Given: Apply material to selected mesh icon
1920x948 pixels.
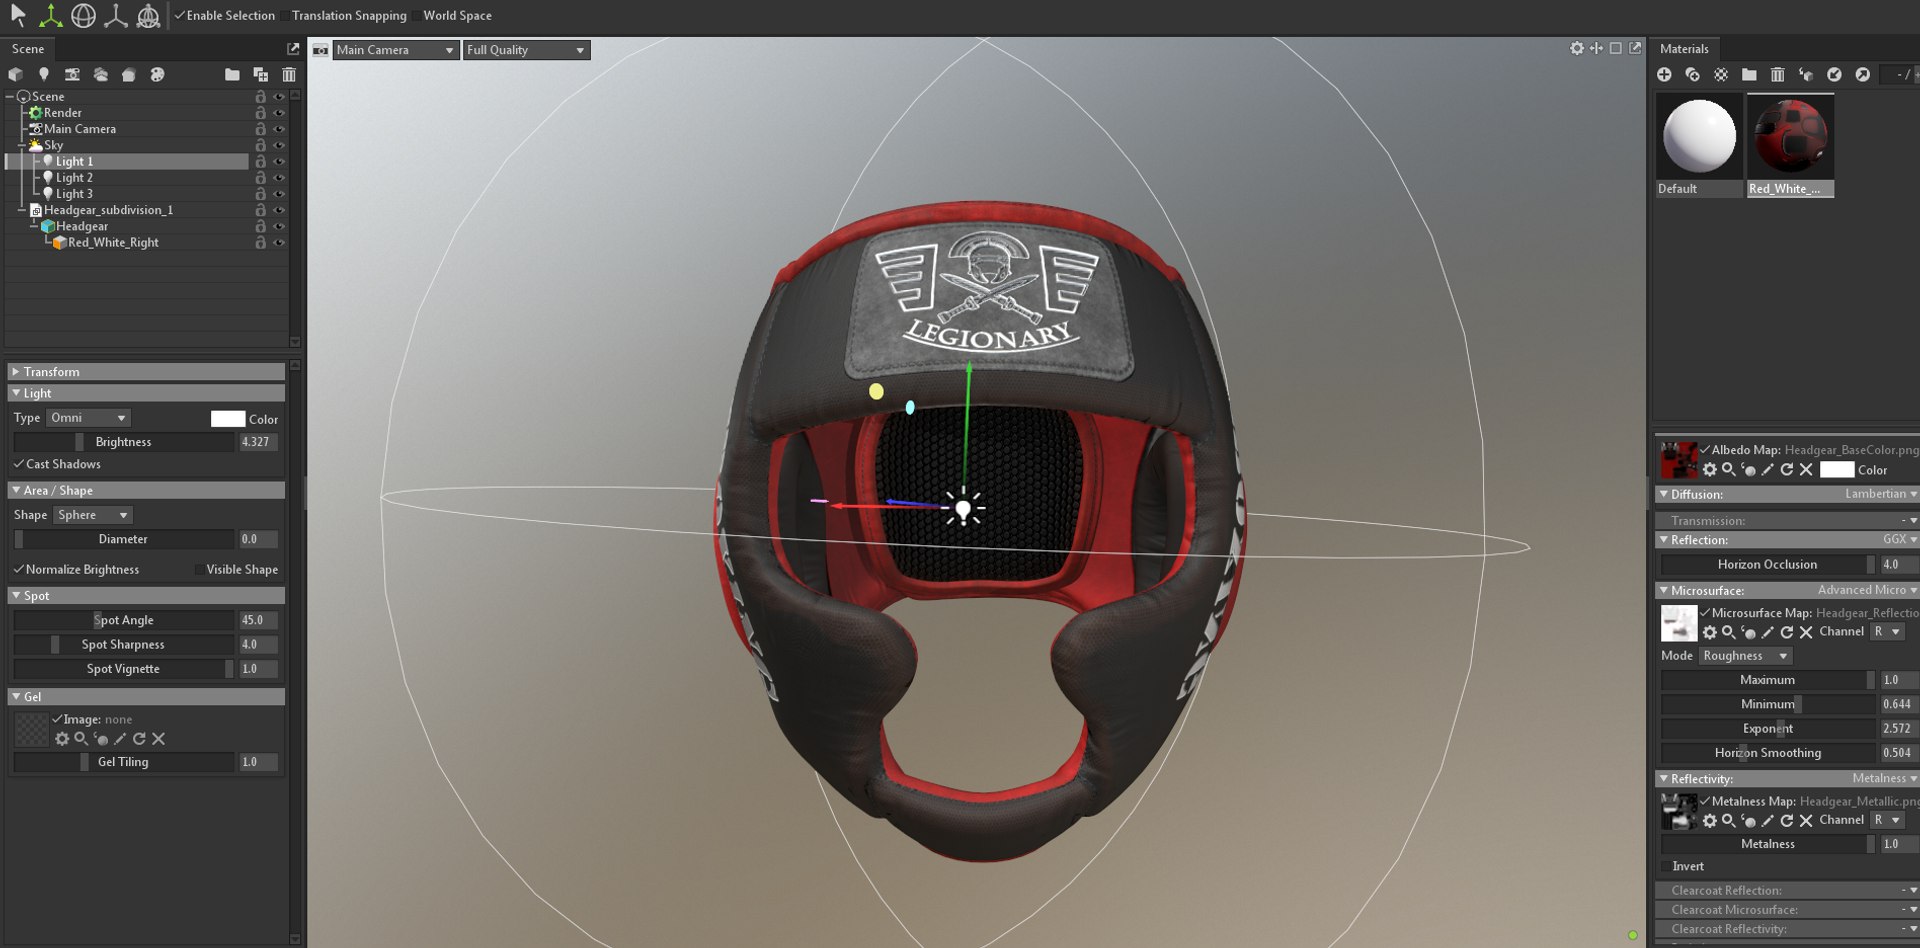Looking at the screenshot, I should (x=1805, y=74).
